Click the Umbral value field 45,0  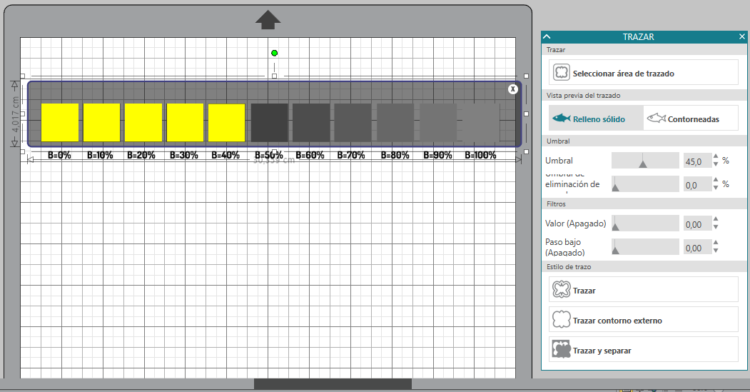coord(697,161)
